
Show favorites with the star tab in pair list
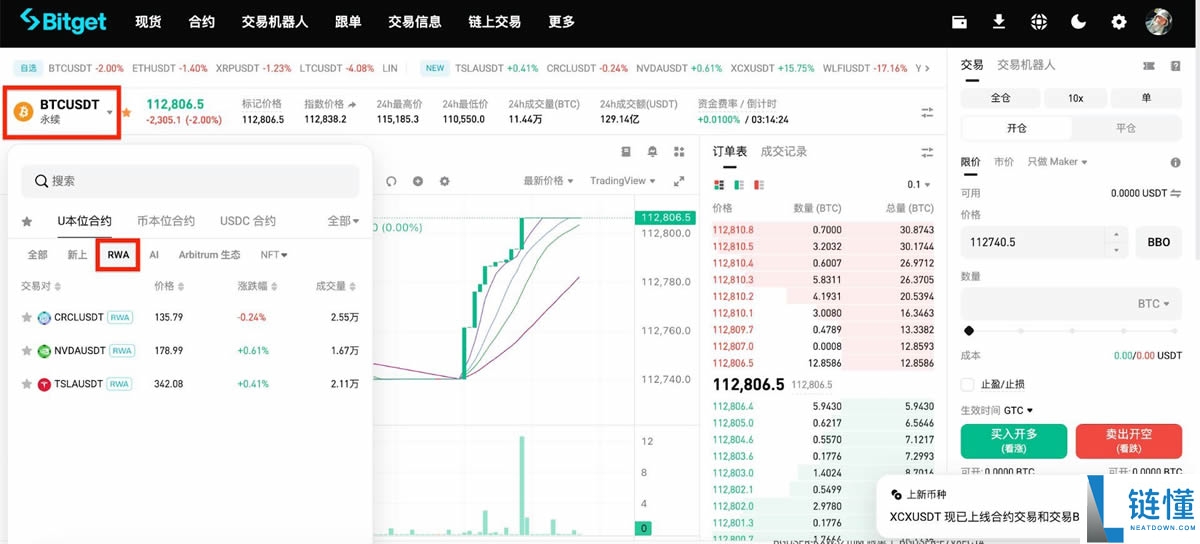click(x=27, y=221)
